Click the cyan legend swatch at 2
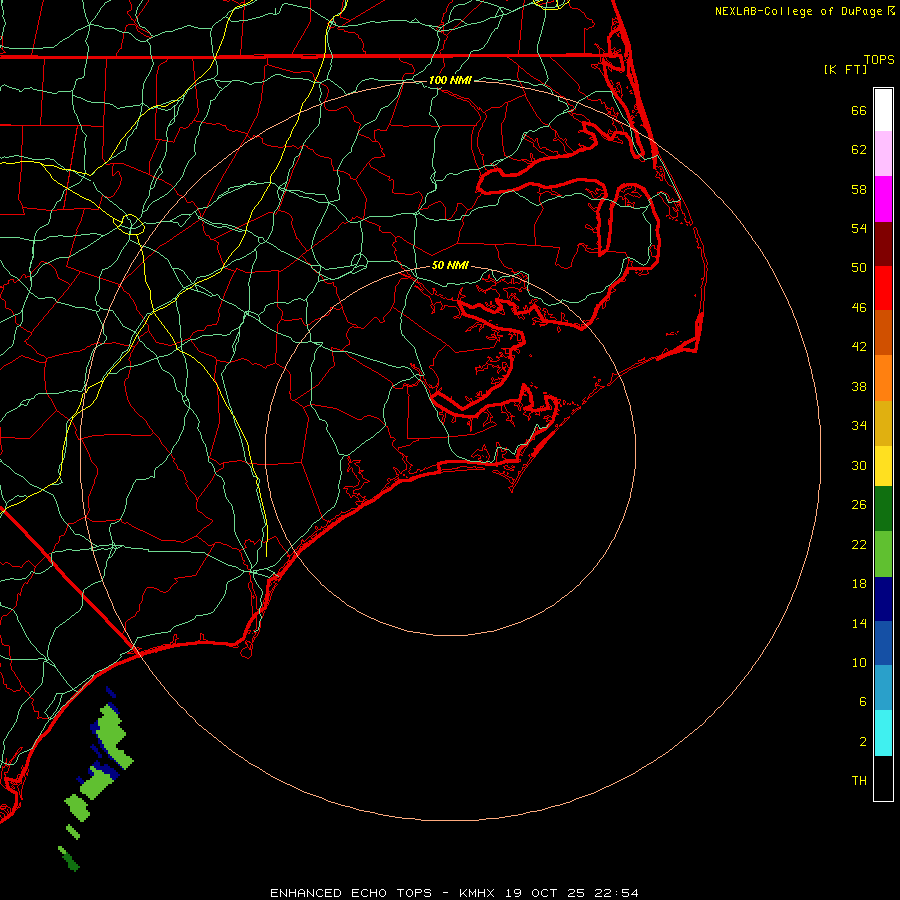Image resolution: width=900 pixels, height=900 pixels. click(x=883, y=733)
